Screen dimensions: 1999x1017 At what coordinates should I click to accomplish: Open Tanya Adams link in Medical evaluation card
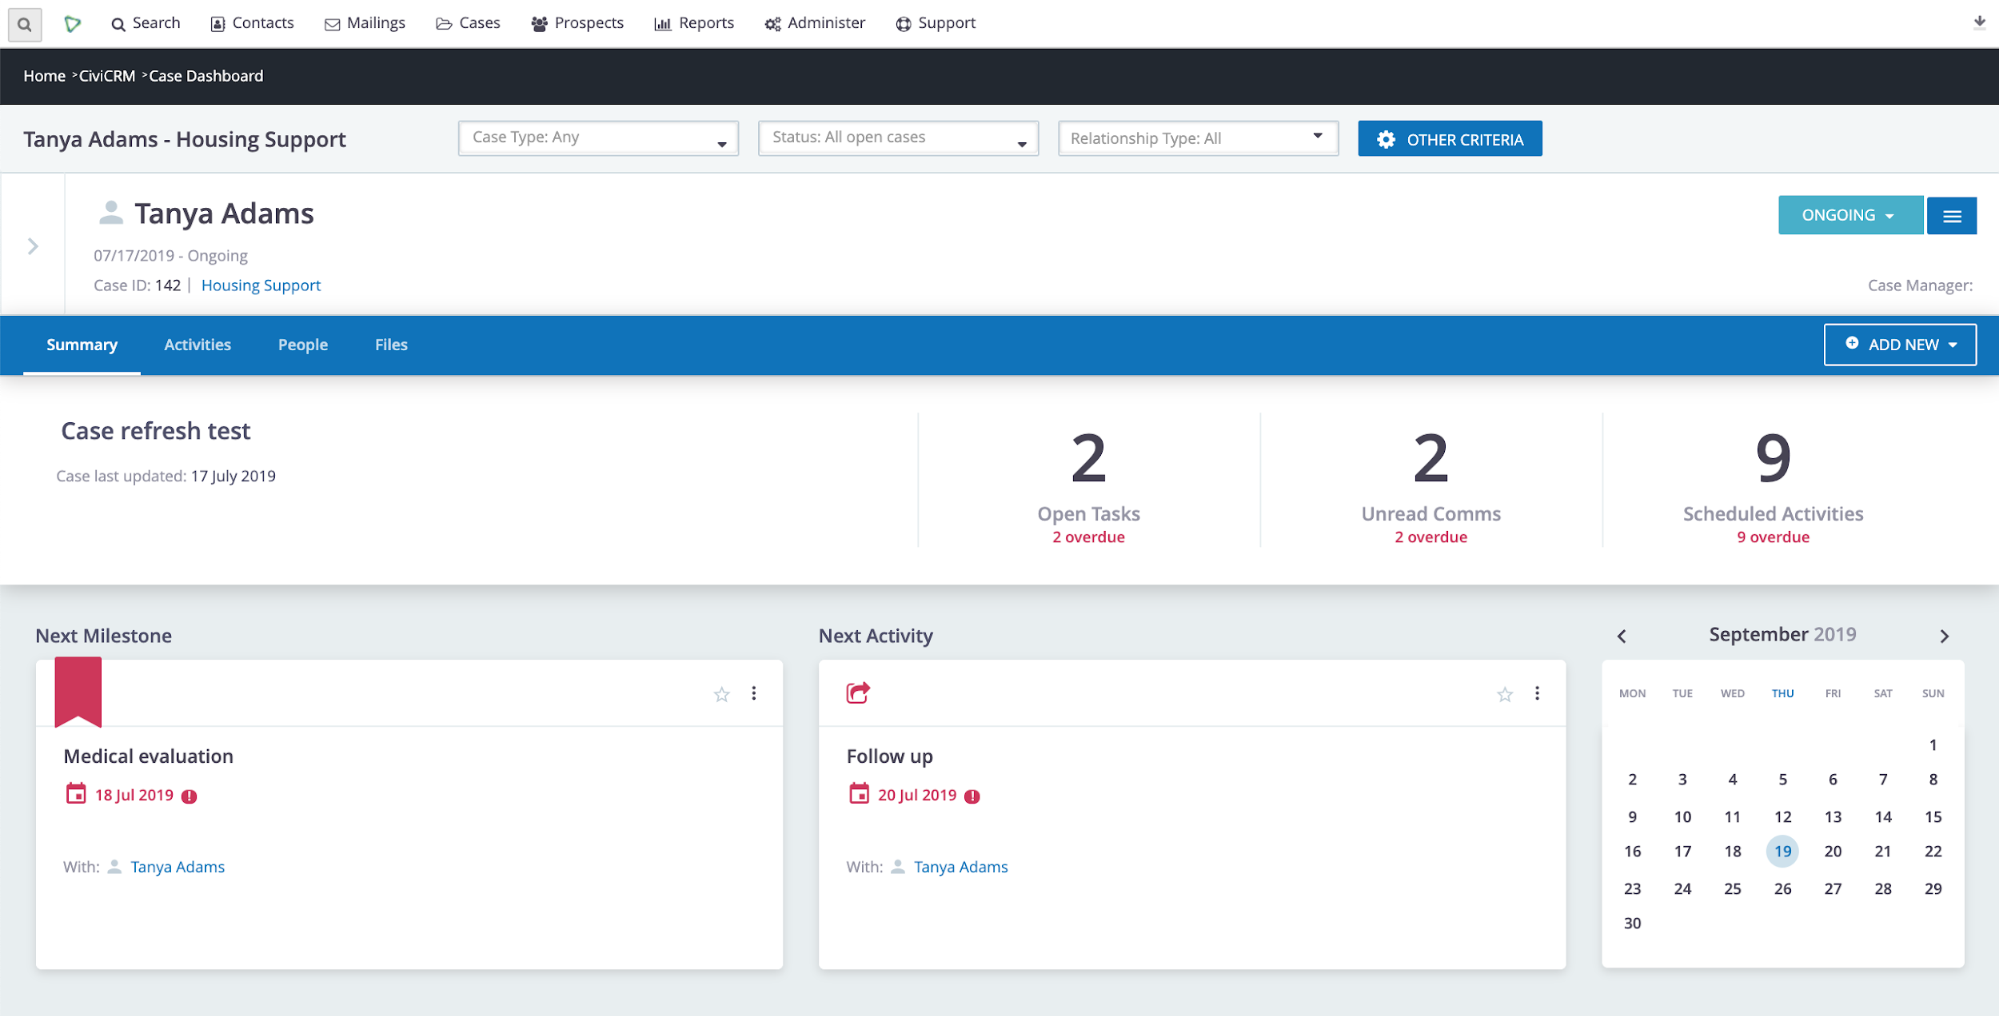(178, 867)
